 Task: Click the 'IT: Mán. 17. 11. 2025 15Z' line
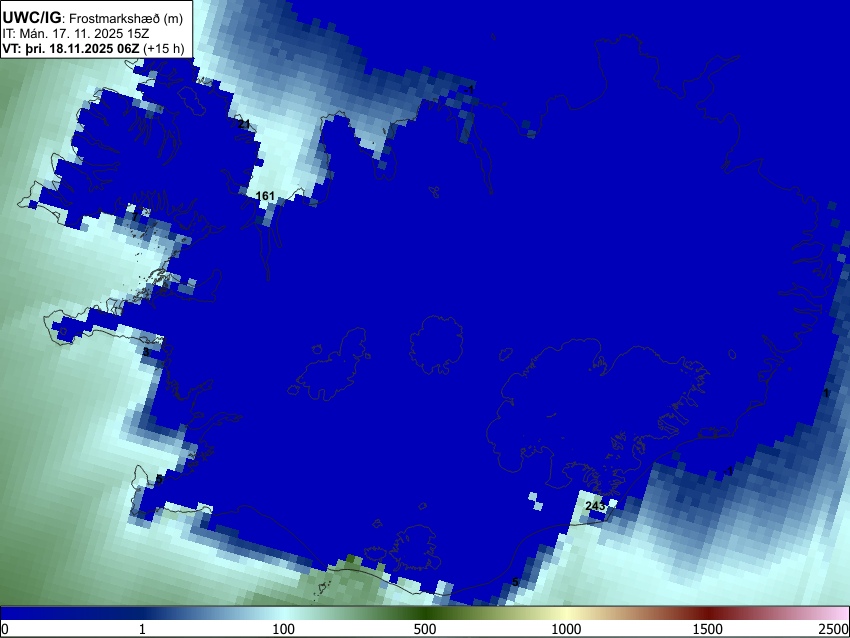[69, 34]
